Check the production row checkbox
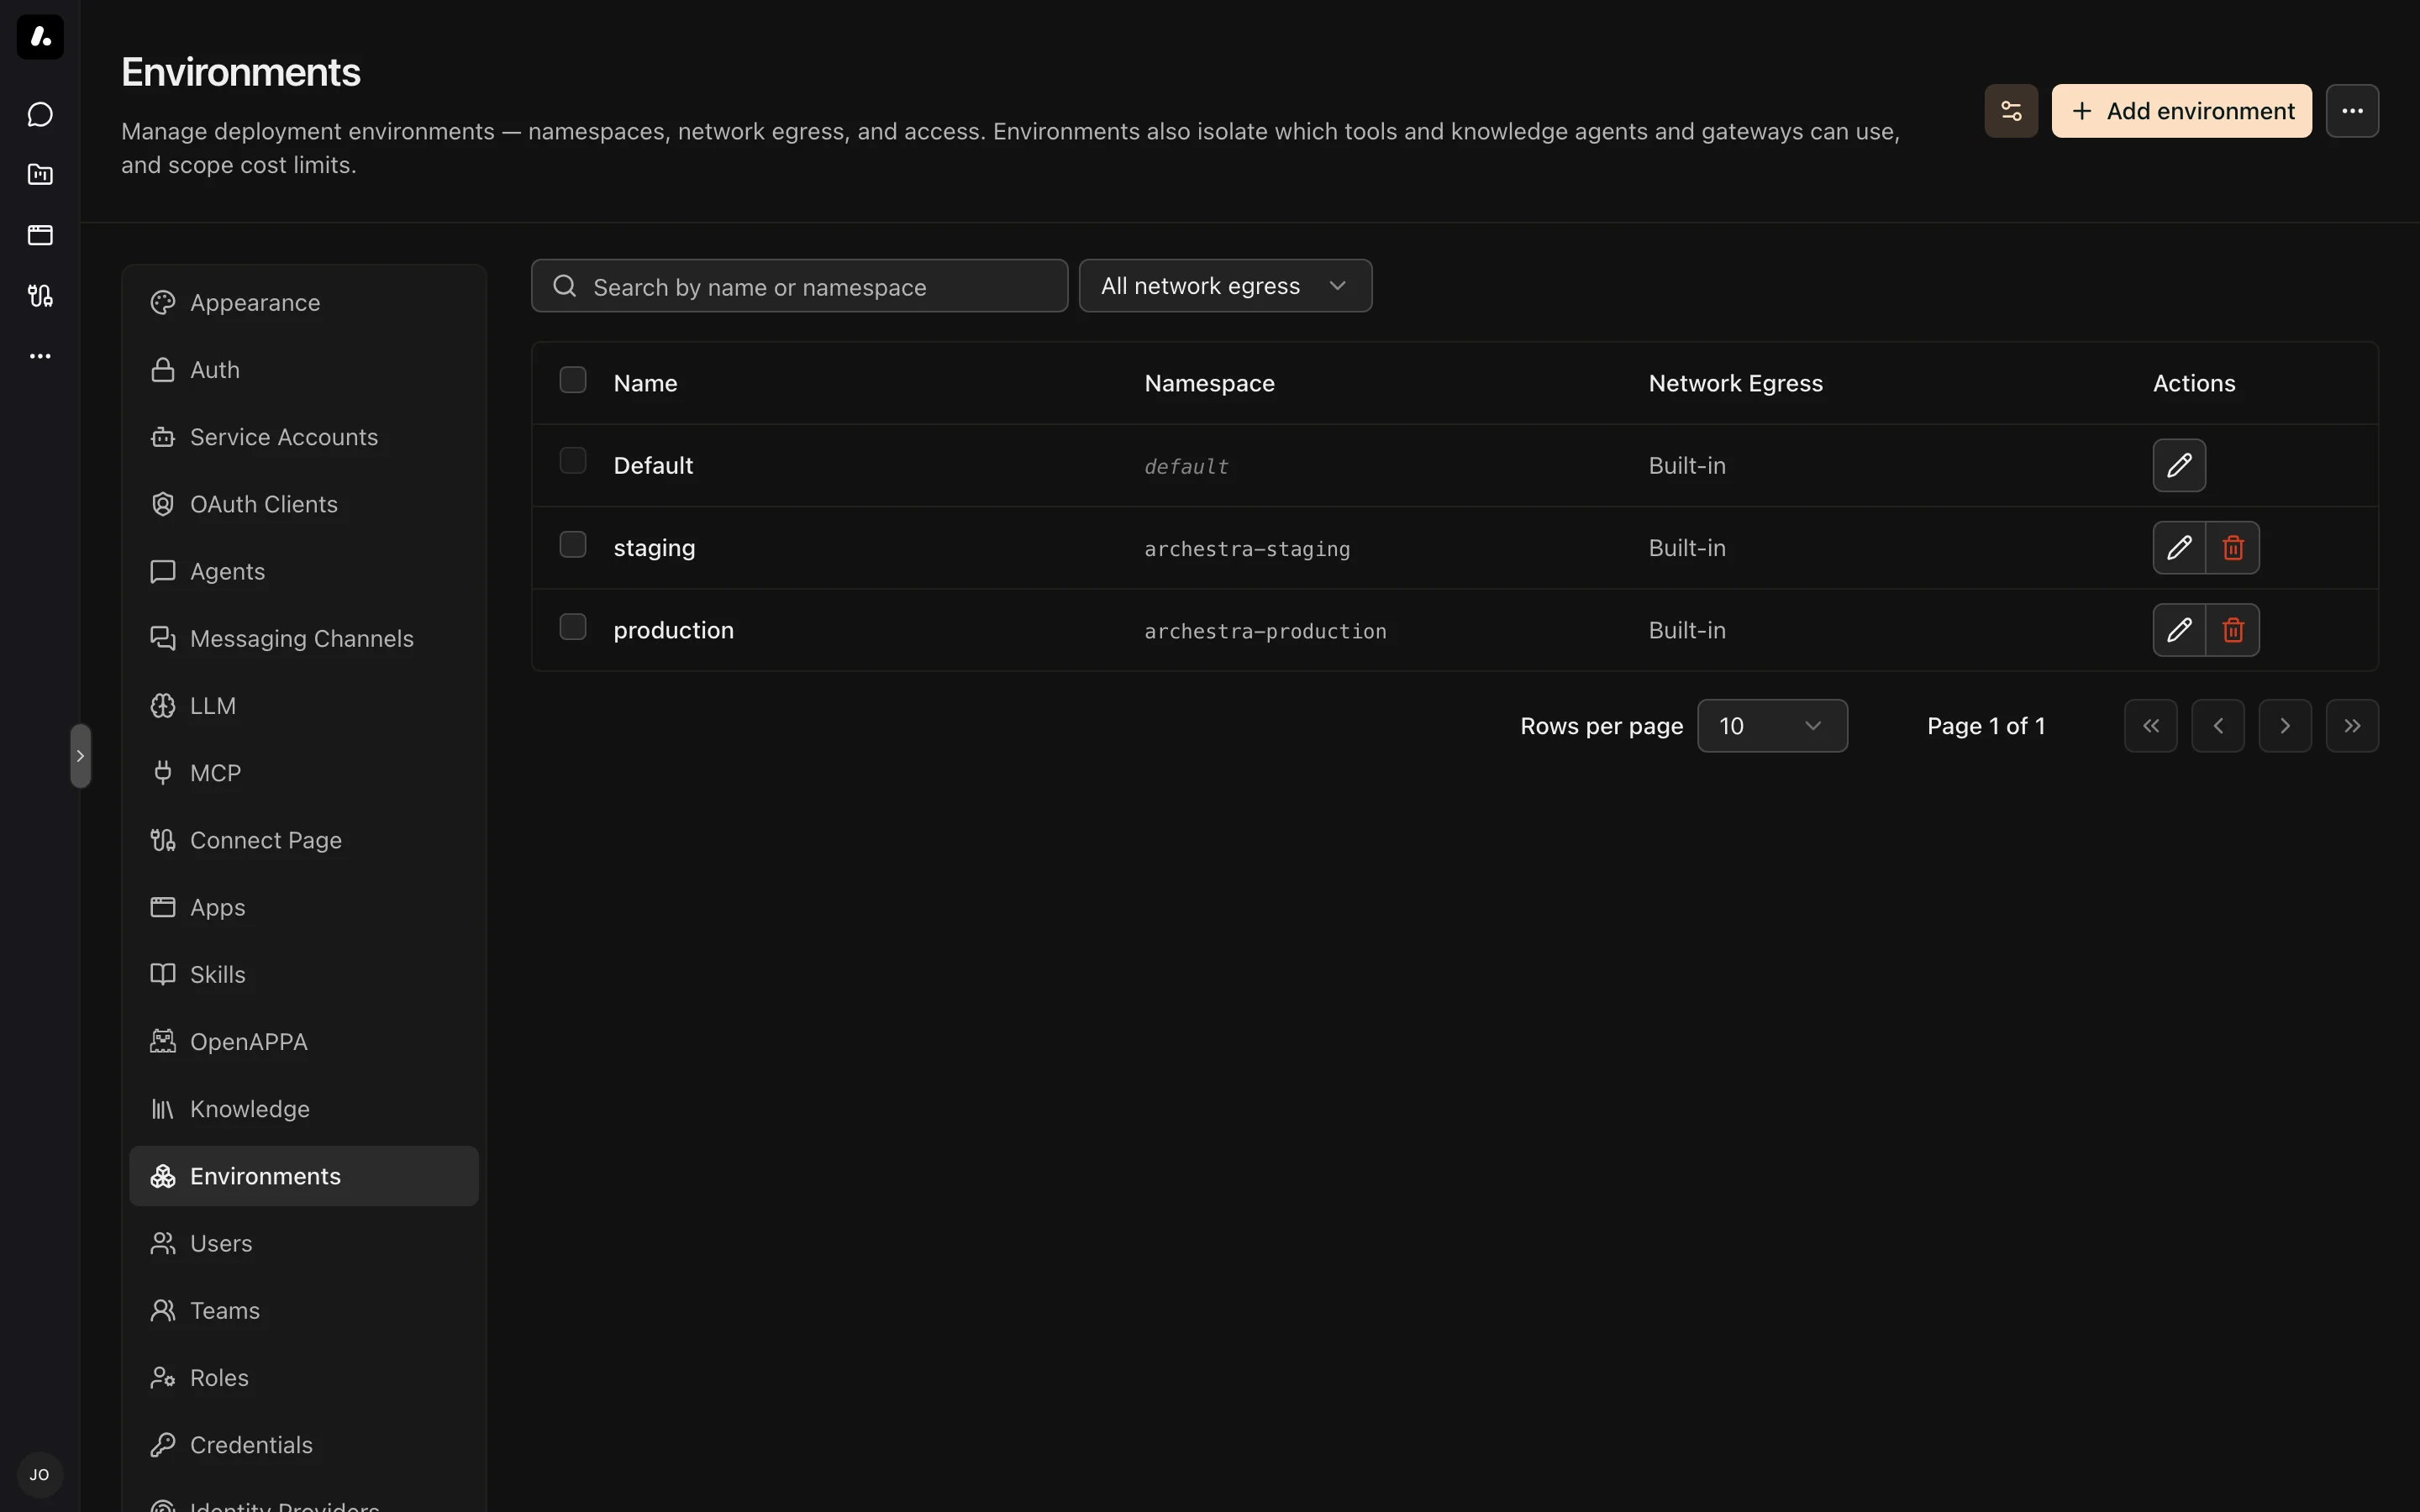Viewport: 2420px width, 1512px height. click(573, 627)
